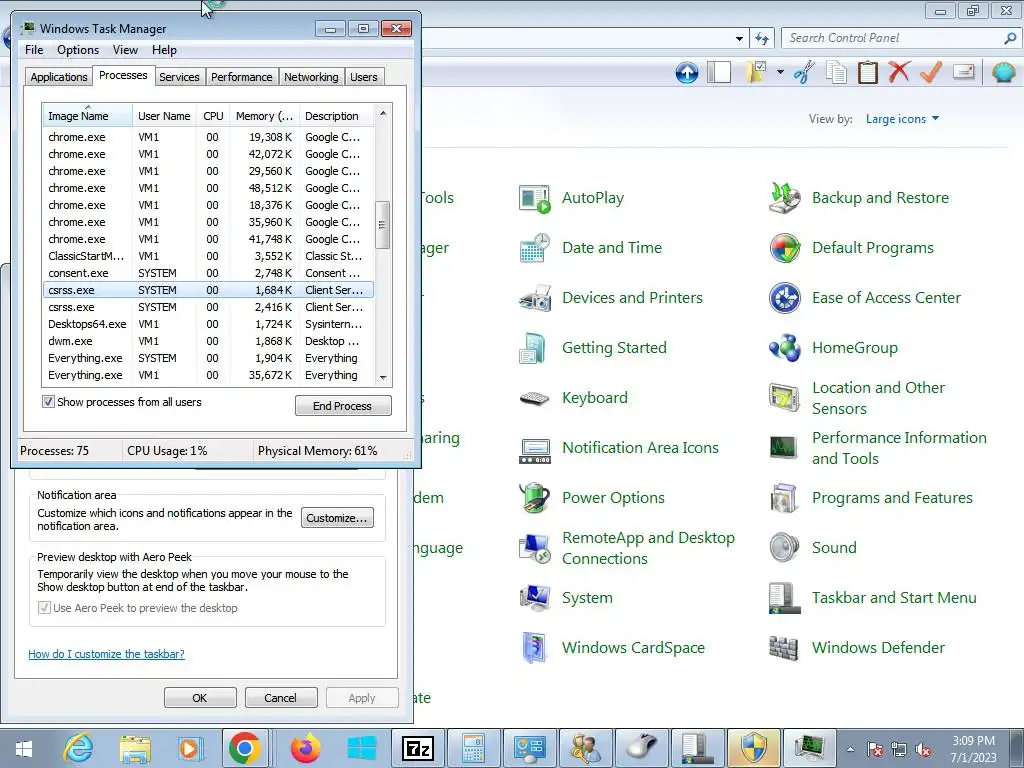
Task: Click the process list scroll-down arrow
Action: click(383, 377)
